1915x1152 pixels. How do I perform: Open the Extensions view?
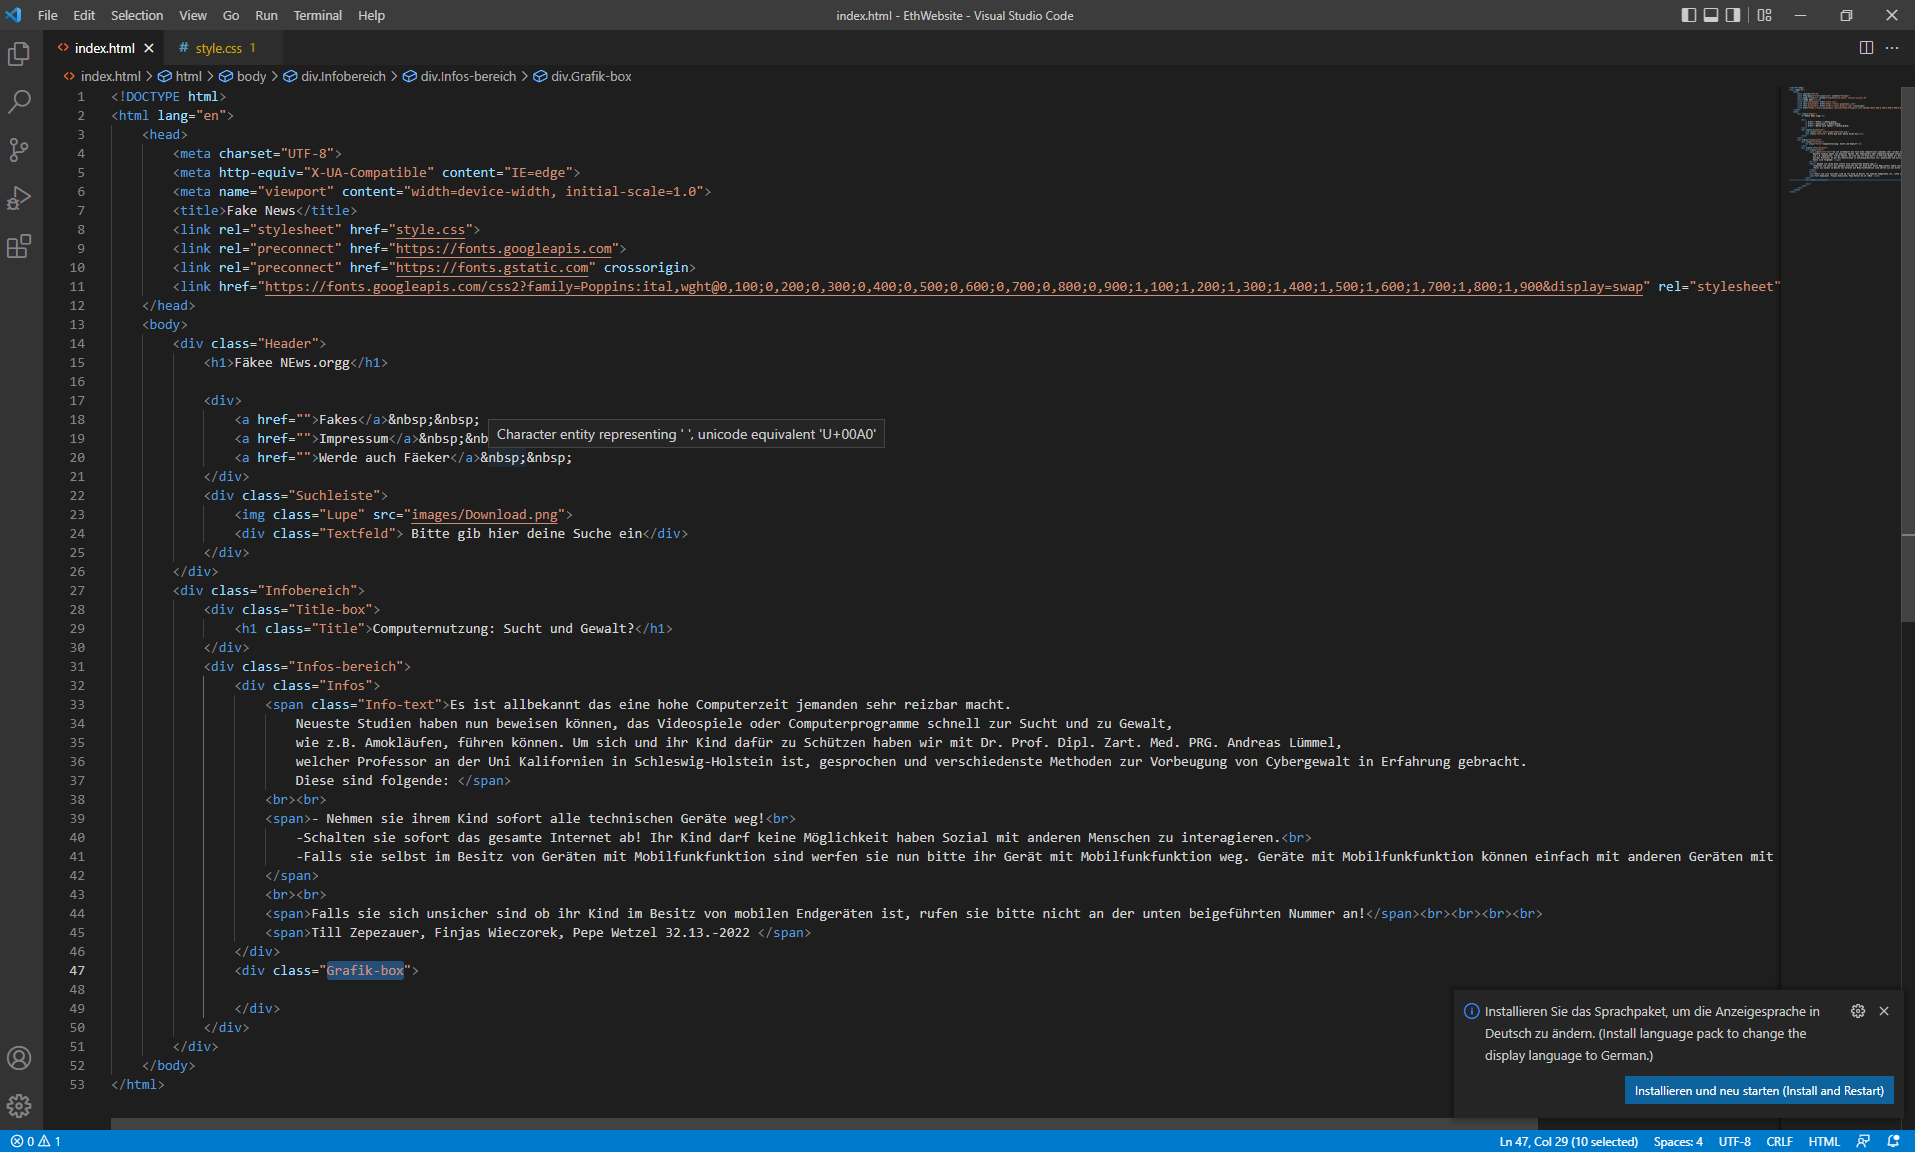tap(19, 246)
